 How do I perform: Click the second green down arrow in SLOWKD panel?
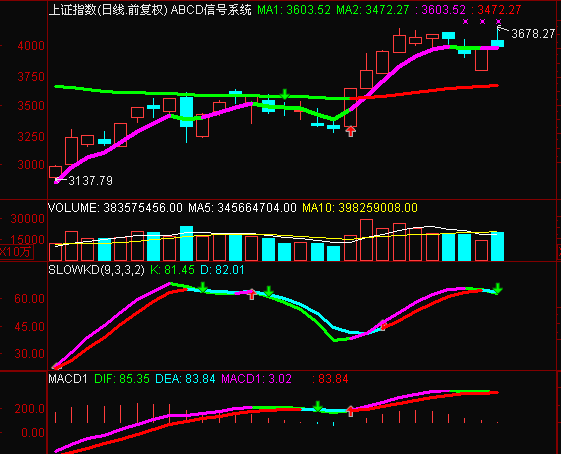point(269,291)
